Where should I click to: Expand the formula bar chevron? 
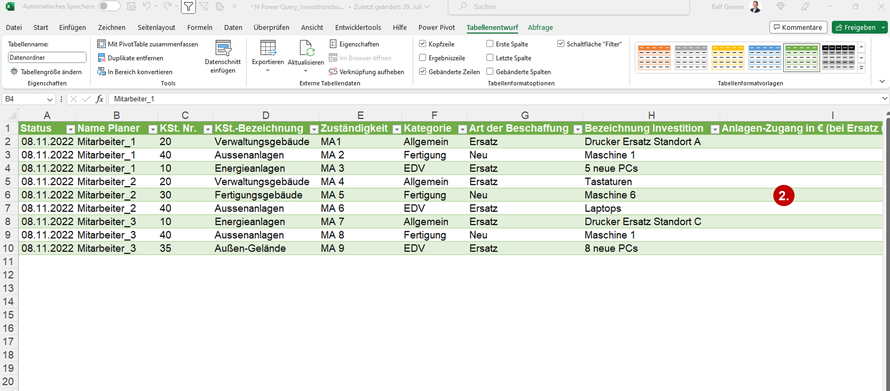[x=885, y=99]
